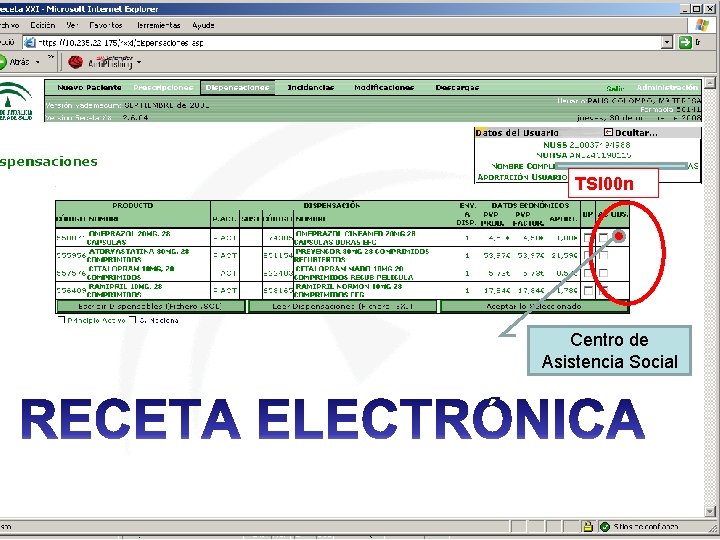Tick the UP checkbox for Prevencor row
Viewport: 720px width, 540px height.
point(588,255)
